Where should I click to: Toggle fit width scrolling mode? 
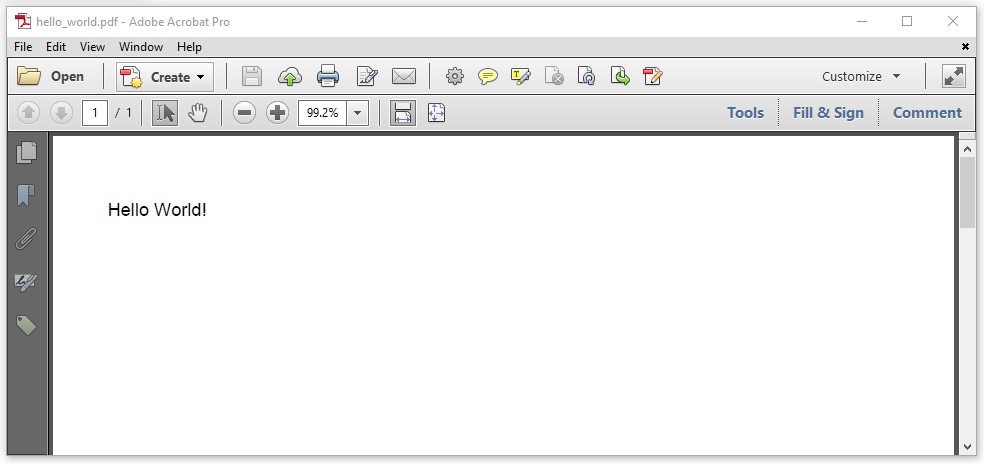[x=403, y=113]
